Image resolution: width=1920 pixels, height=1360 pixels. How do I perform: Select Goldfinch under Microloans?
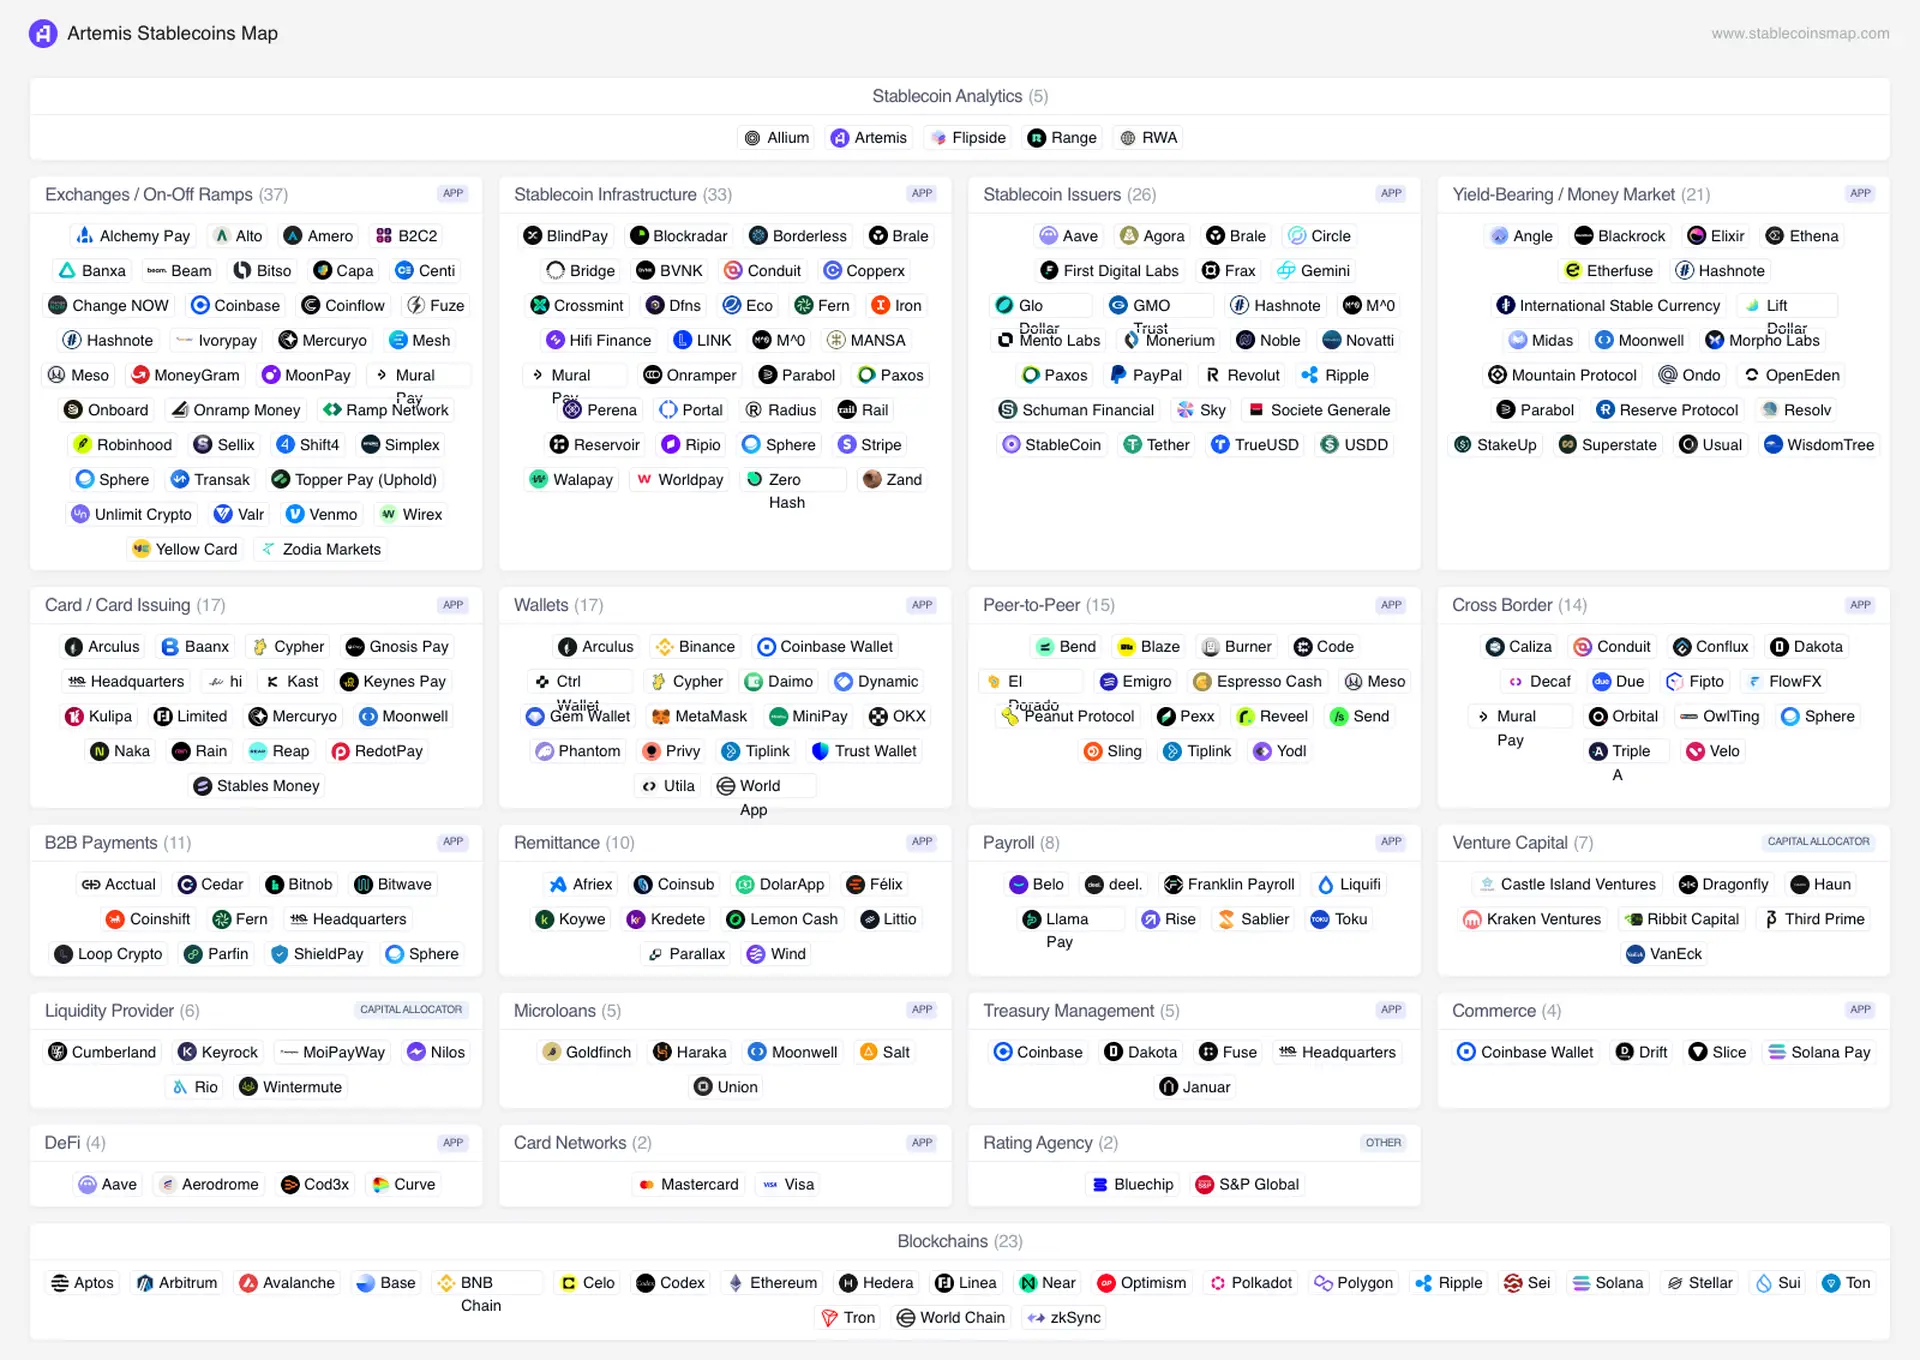click(587, 1052)
